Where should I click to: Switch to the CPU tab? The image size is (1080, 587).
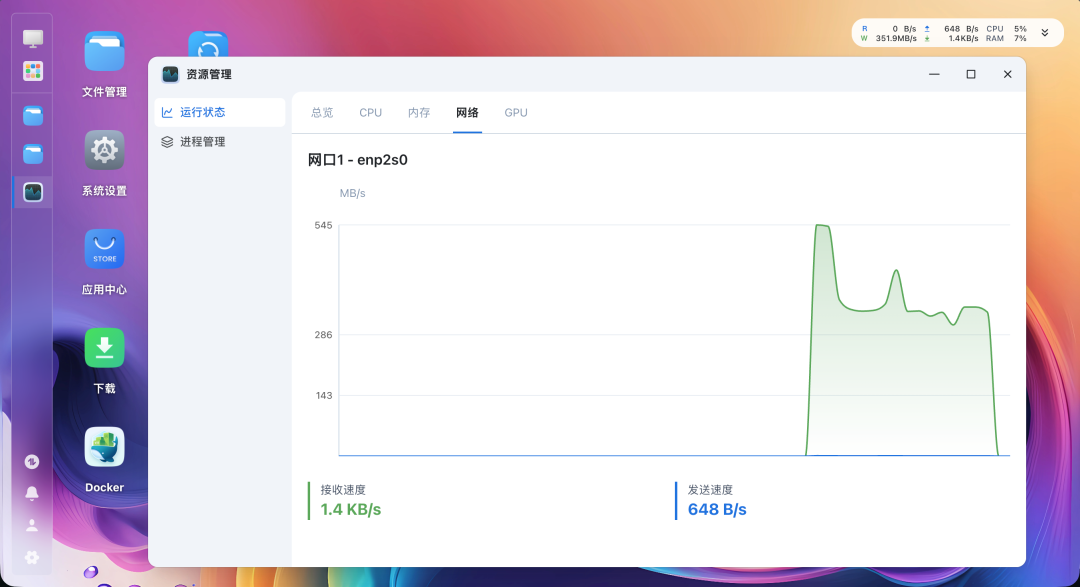coord(370,112)
